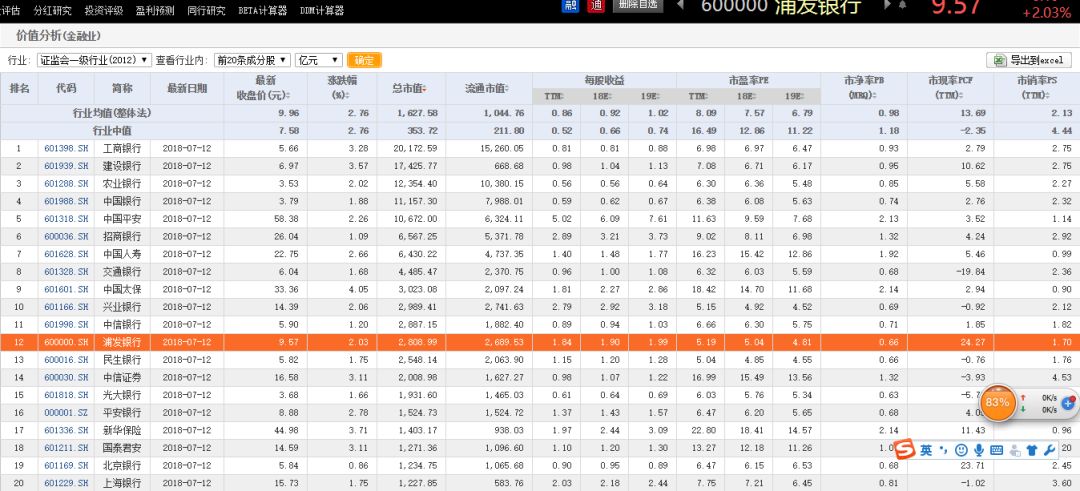Open the Sogou soft keyboard icon
1080x491 pixels.
996,450
